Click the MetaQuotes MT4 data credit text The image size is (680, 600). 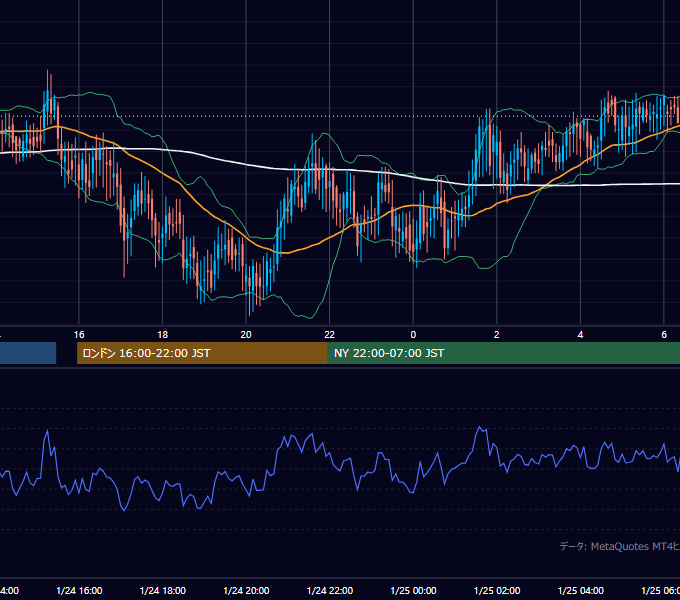pyautogui.click(x=620, y=546)
